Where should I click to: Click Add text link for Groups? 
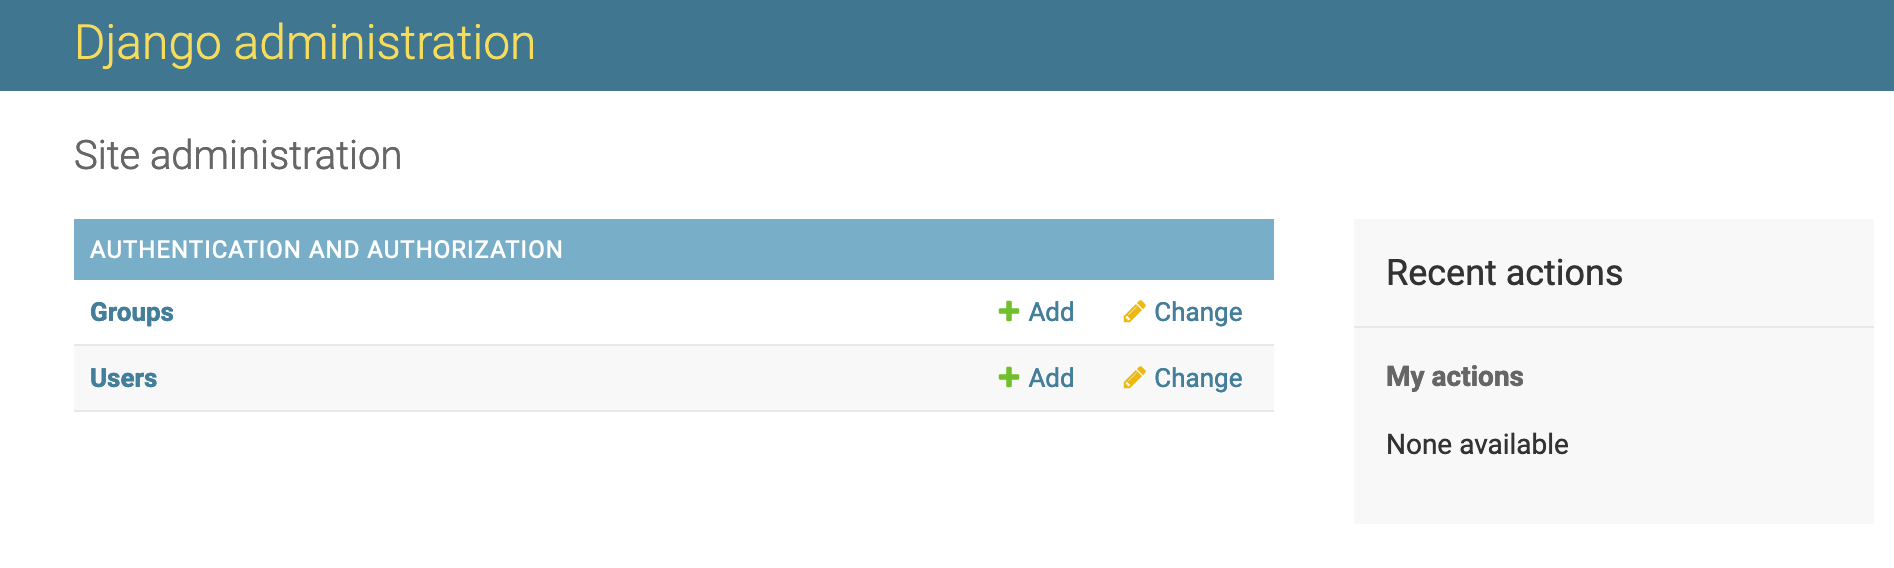coord(1051,312)
